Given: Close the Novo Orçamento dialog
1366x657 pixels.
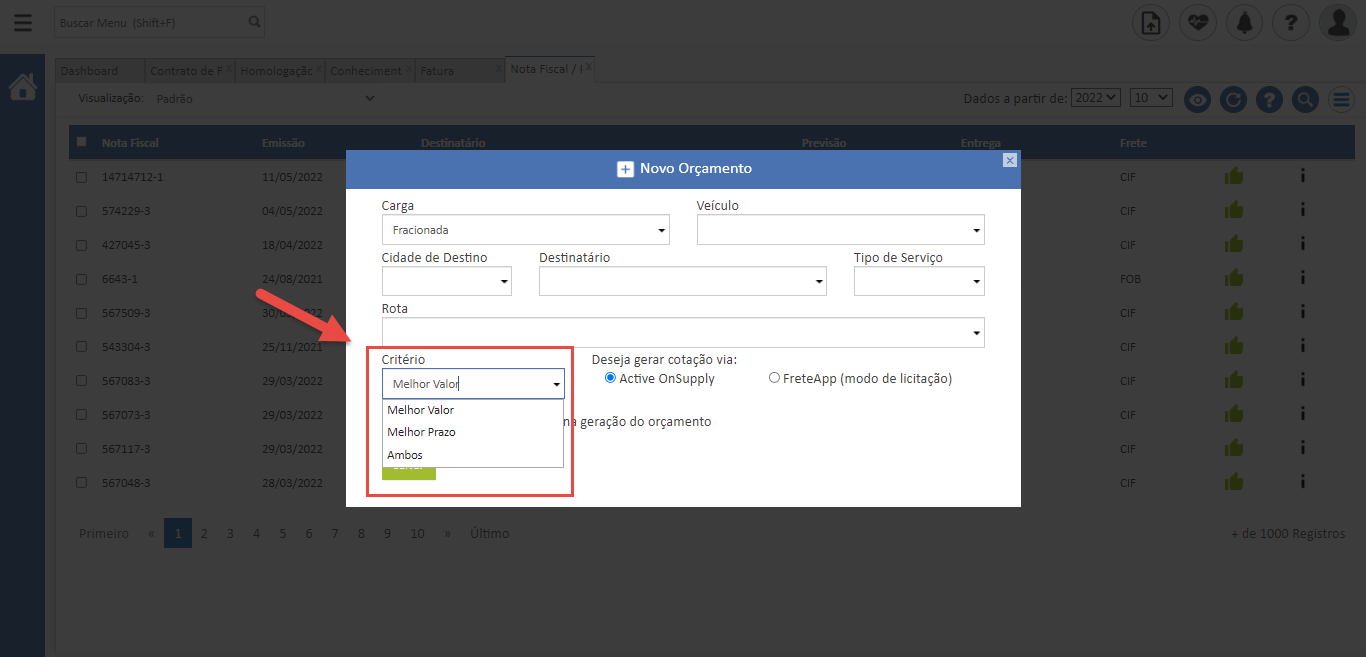Looking at the screenshot, I should coord(1009,160).
